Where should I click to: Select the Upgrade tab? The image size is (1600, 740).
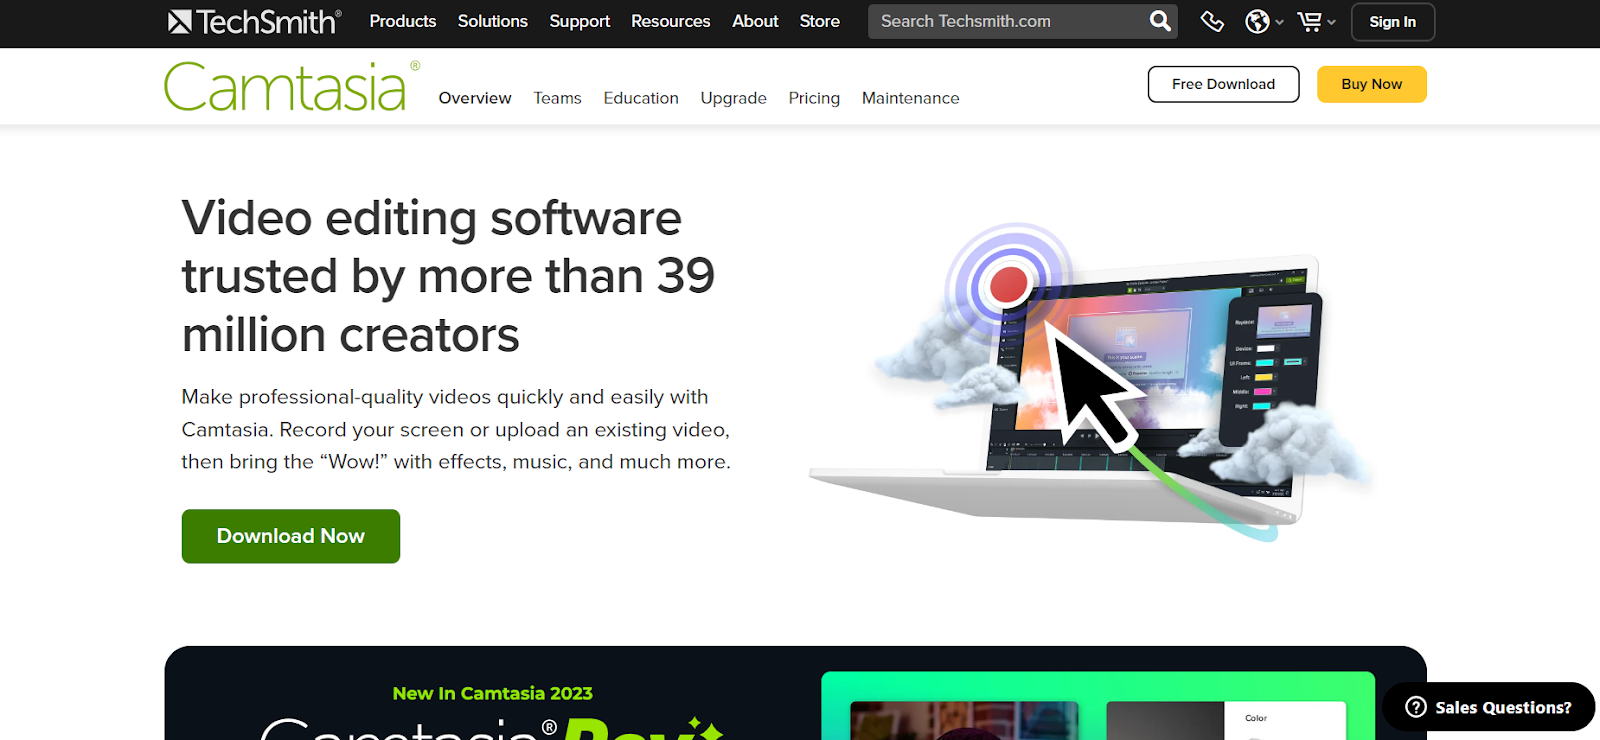click(x=734, y=98)
